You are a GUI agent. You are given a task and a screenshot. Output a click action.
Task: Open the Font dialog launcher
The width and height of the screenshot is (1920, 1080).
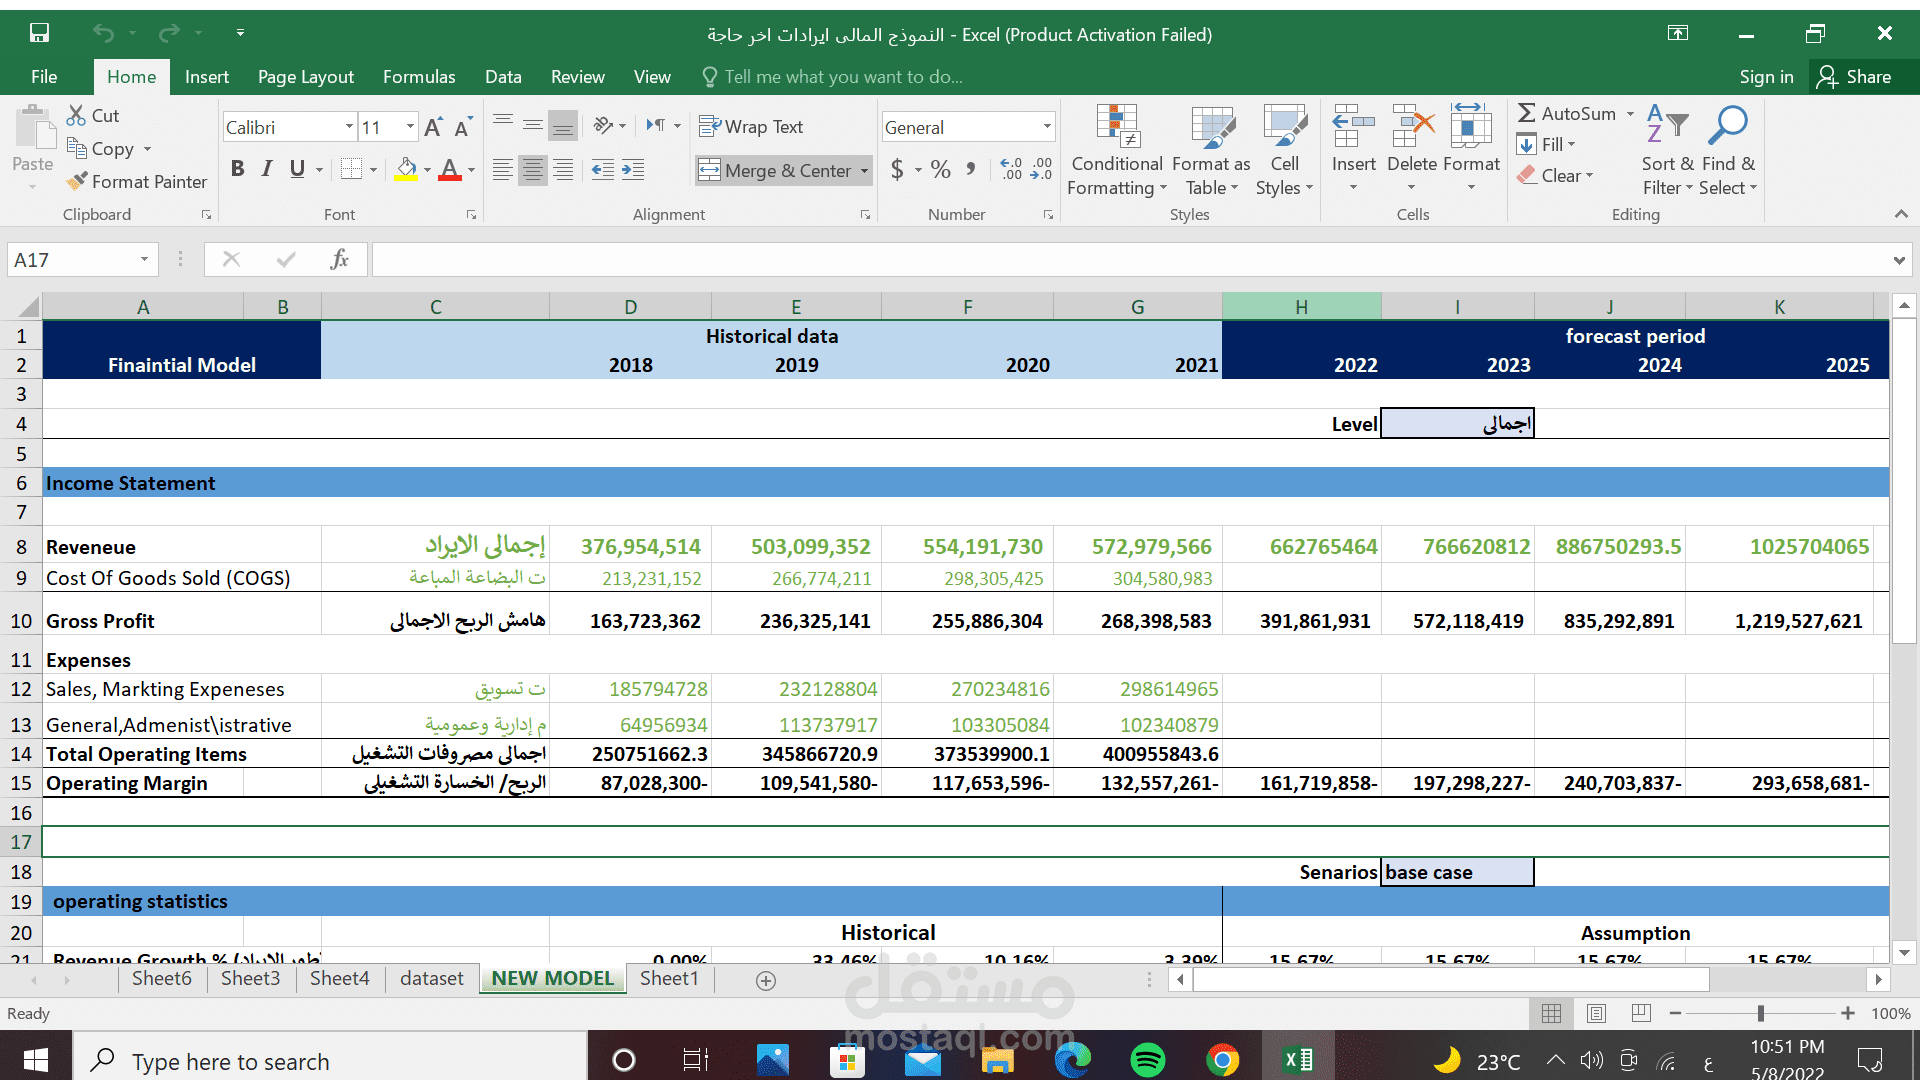[471, 215]
